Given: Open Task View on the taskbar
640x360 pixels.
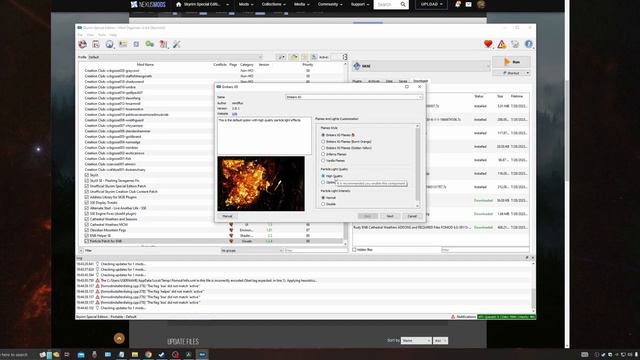Looking at the screenshot, I should [x=67, y=354].
